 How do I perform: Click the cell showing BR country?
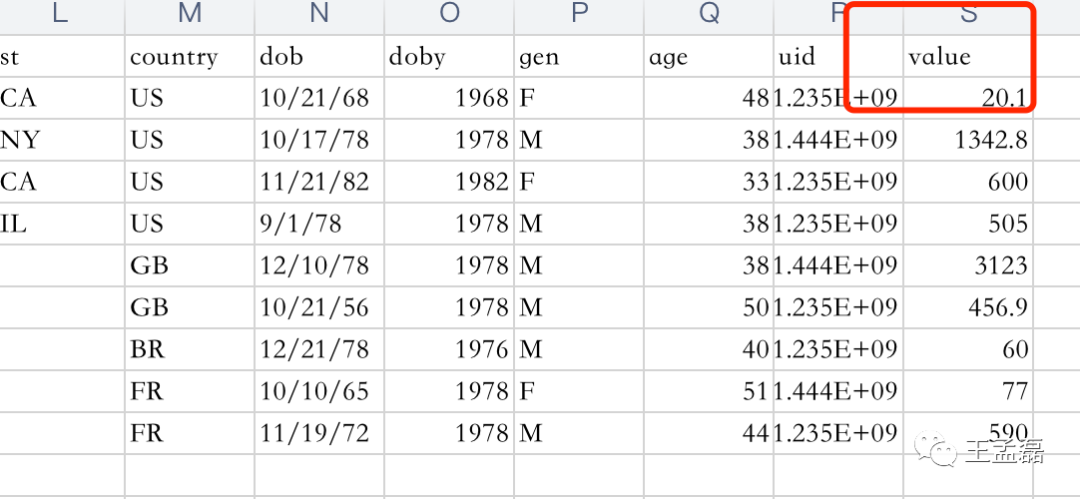point(189,349)
